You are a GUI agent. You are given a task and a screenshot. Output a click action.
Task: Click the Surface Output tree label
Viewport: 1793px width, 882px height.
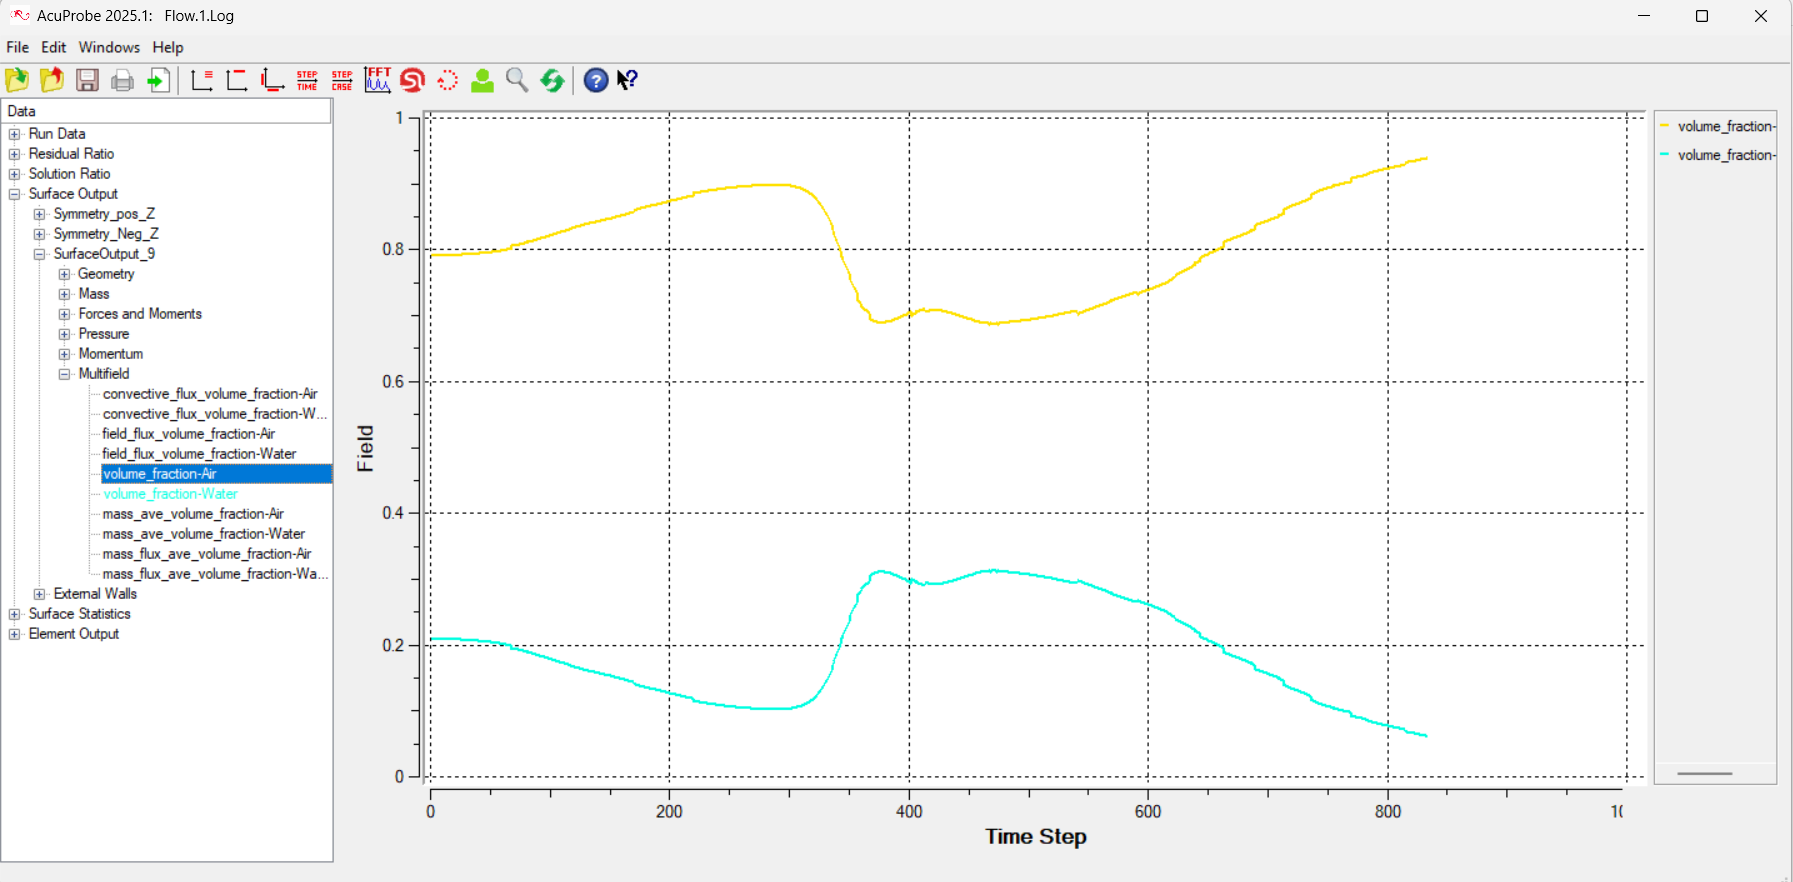[73, 194]
